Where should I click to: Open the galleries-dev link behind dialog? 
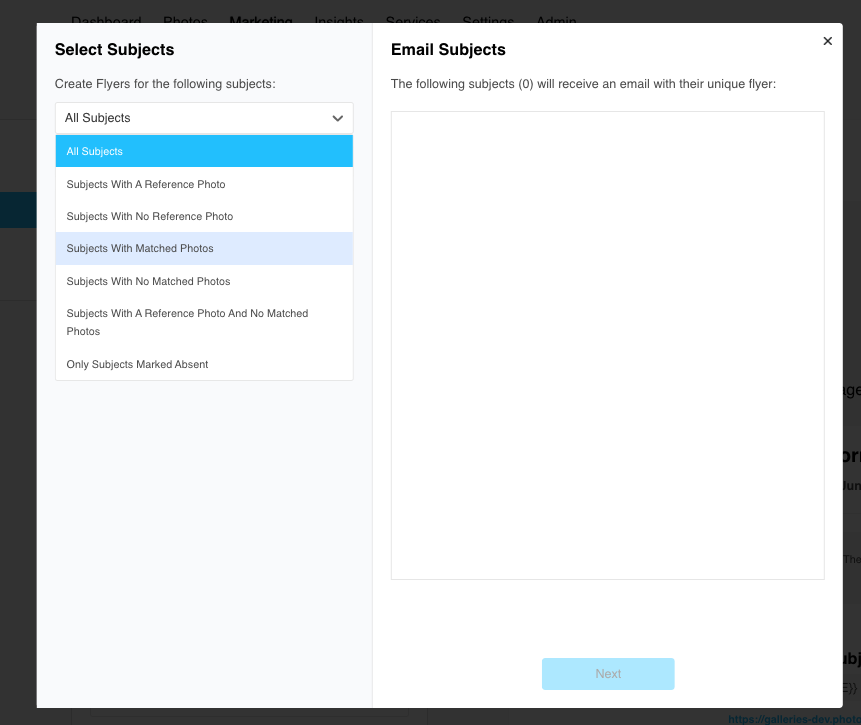[x=794, y=719]
